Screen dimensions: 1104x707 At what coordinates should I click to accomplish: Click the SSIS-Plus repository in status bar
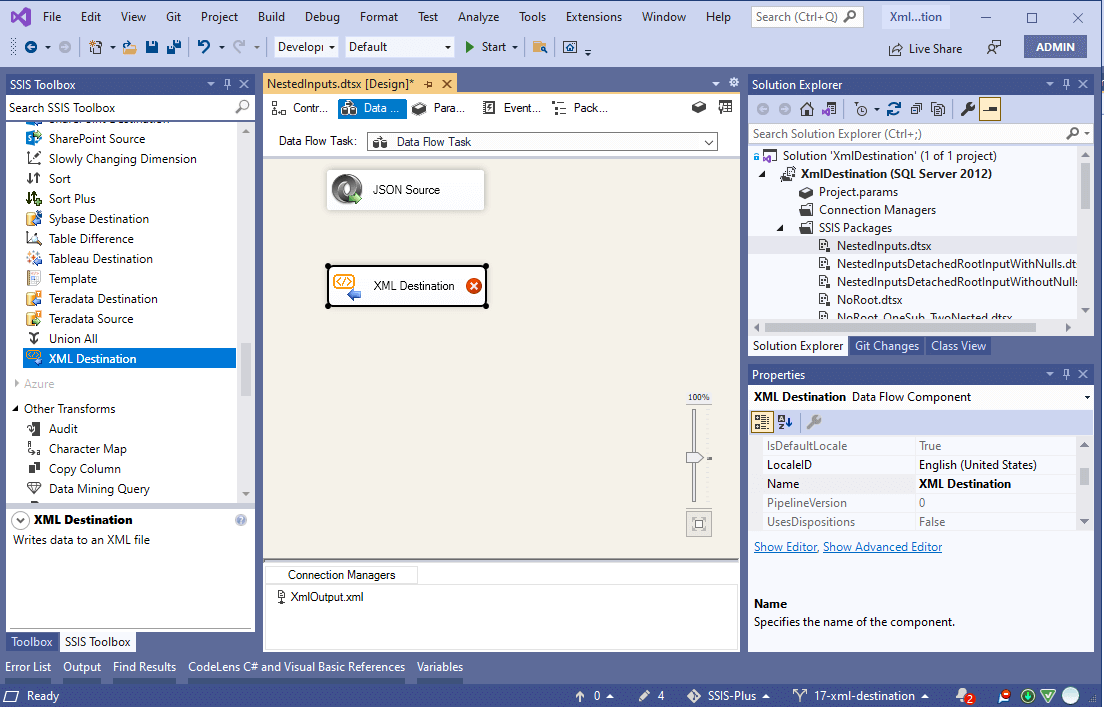pyautogui.click(x=728, y=696)
